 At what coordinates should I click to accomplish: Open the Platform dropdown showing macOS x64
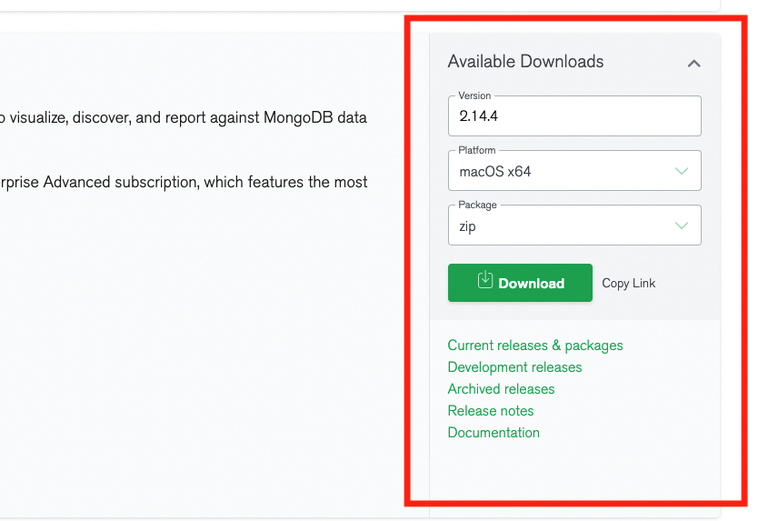coord(560,171)
